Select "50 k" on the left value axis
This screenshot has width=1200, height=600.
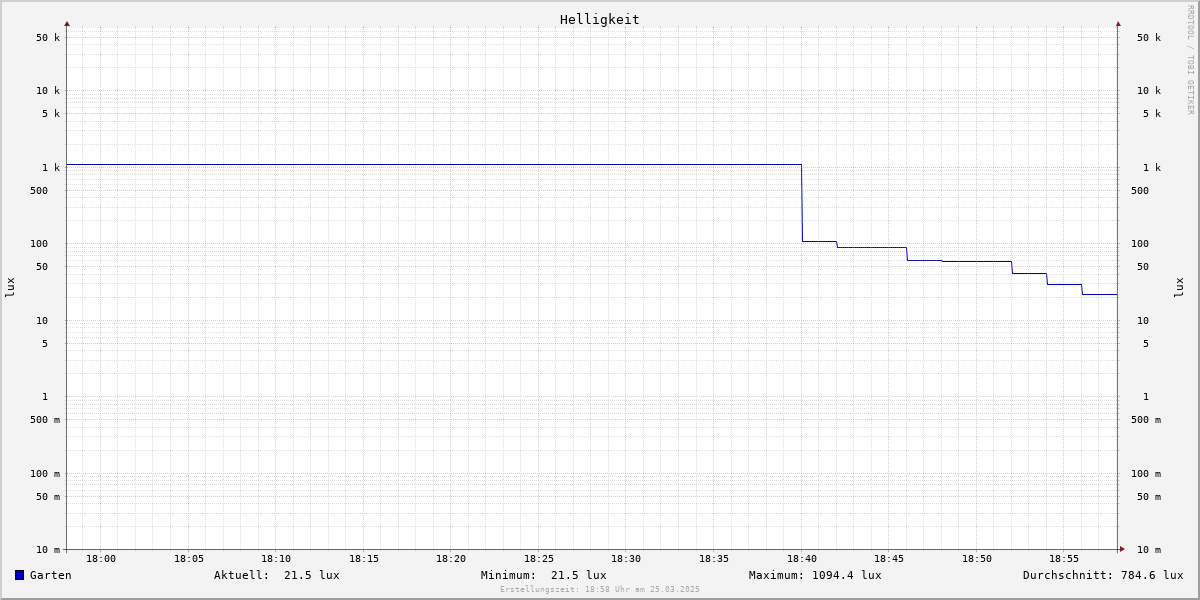tap(48, 38)
